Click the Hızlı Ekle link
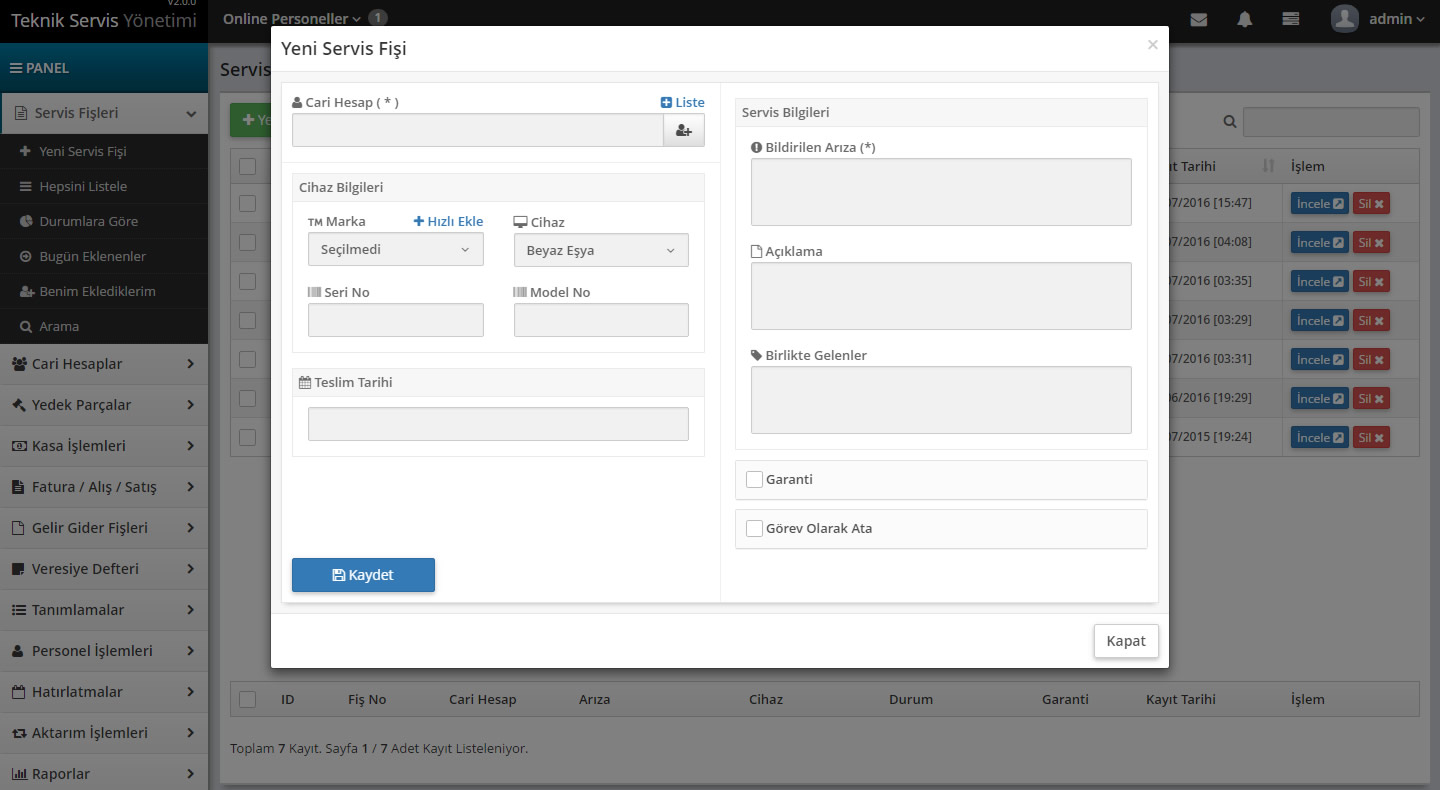The height and width of the screenshot is (790, 1440). [448, 221]
